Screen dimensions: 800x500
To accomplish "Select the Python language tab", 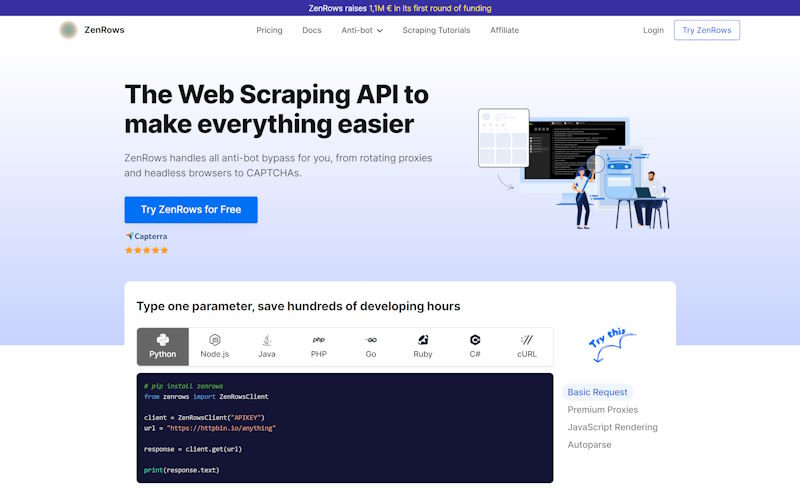I will click(x=163, y=347).
